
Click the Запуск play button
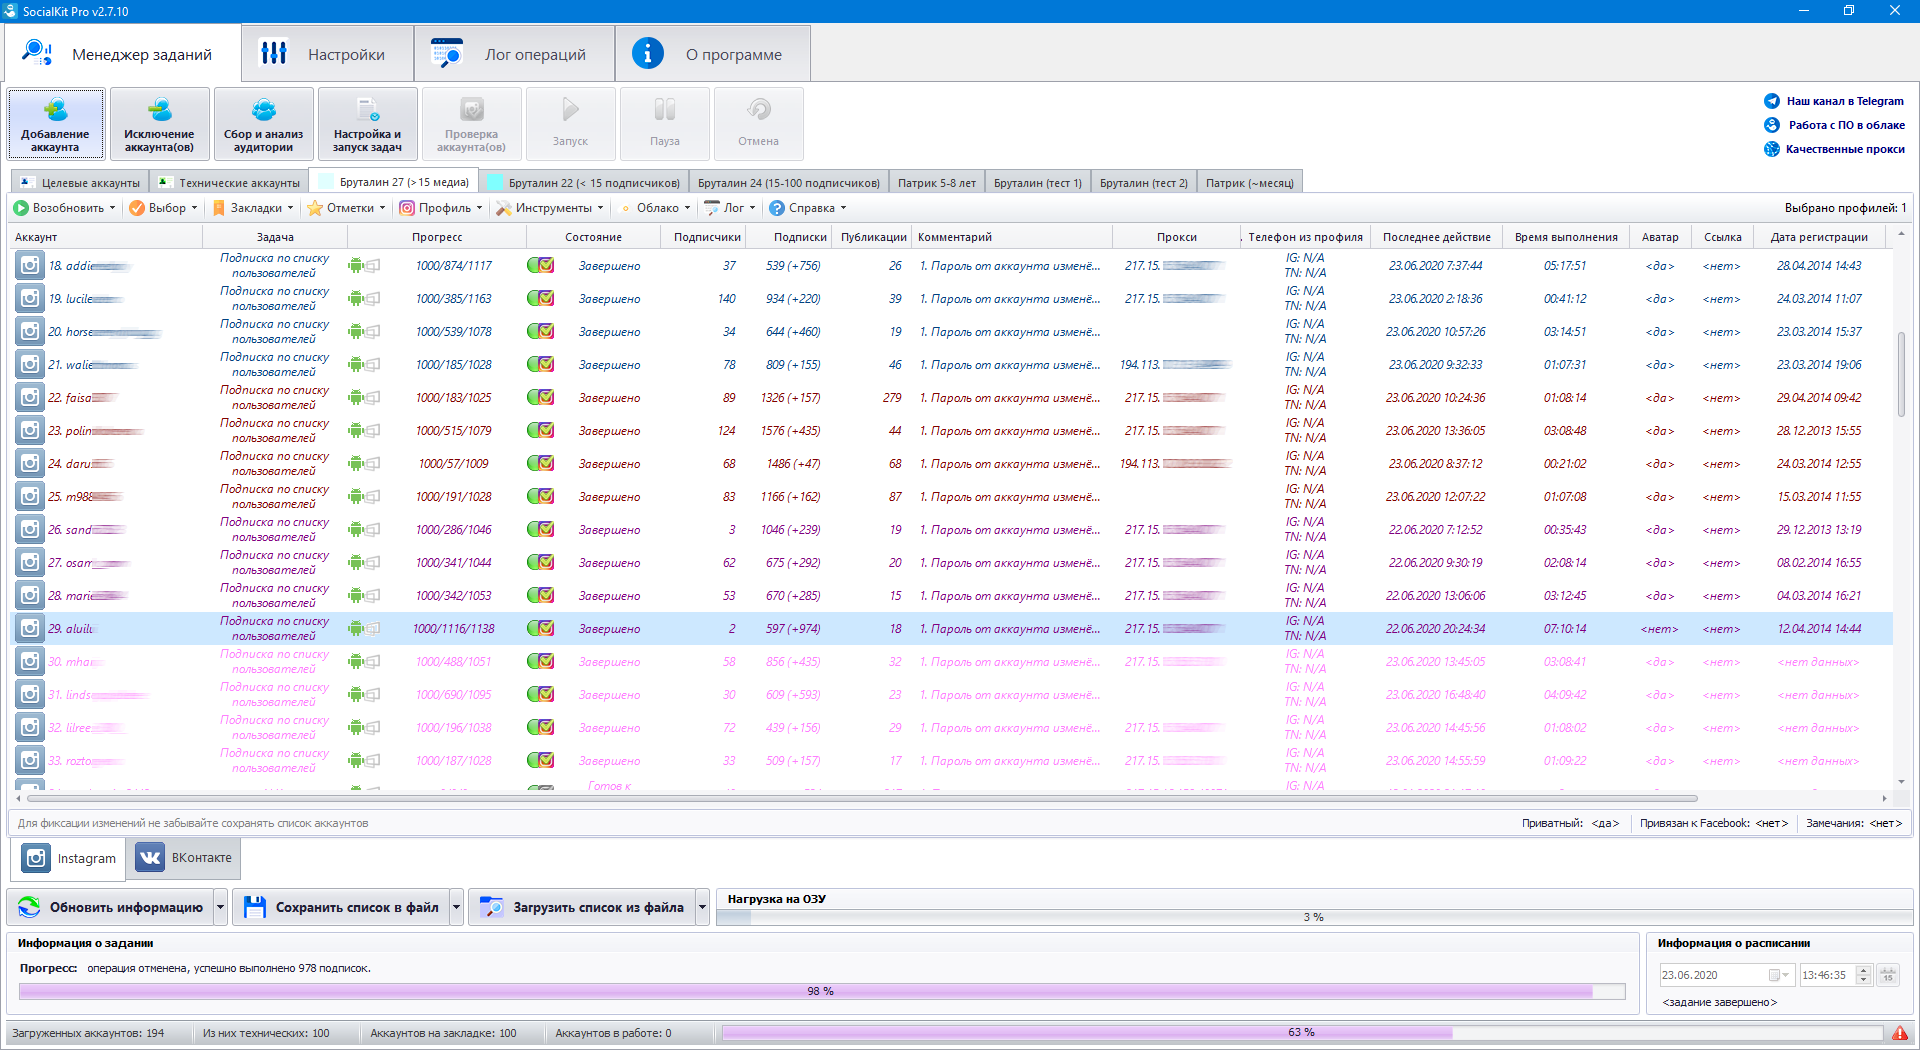[570, 124]
